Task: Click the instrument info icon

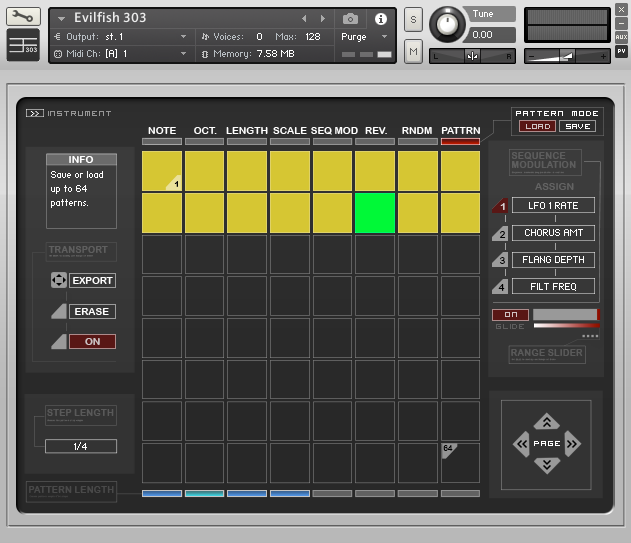Action: (x=380, y=19)
